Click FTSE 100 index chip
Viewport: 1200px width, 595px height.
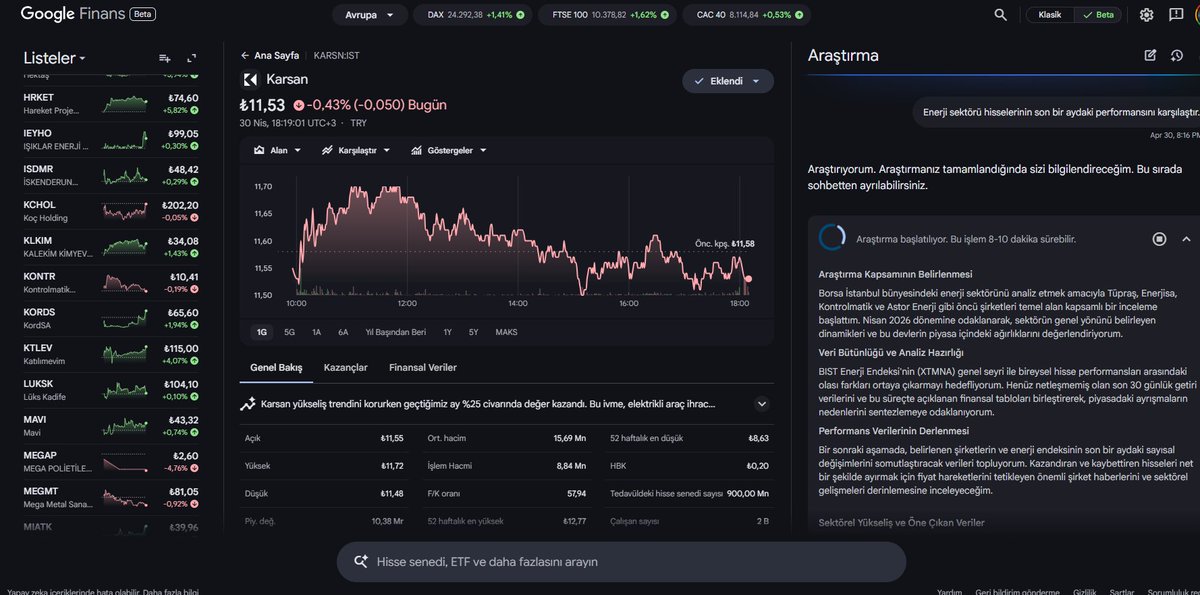608,15
